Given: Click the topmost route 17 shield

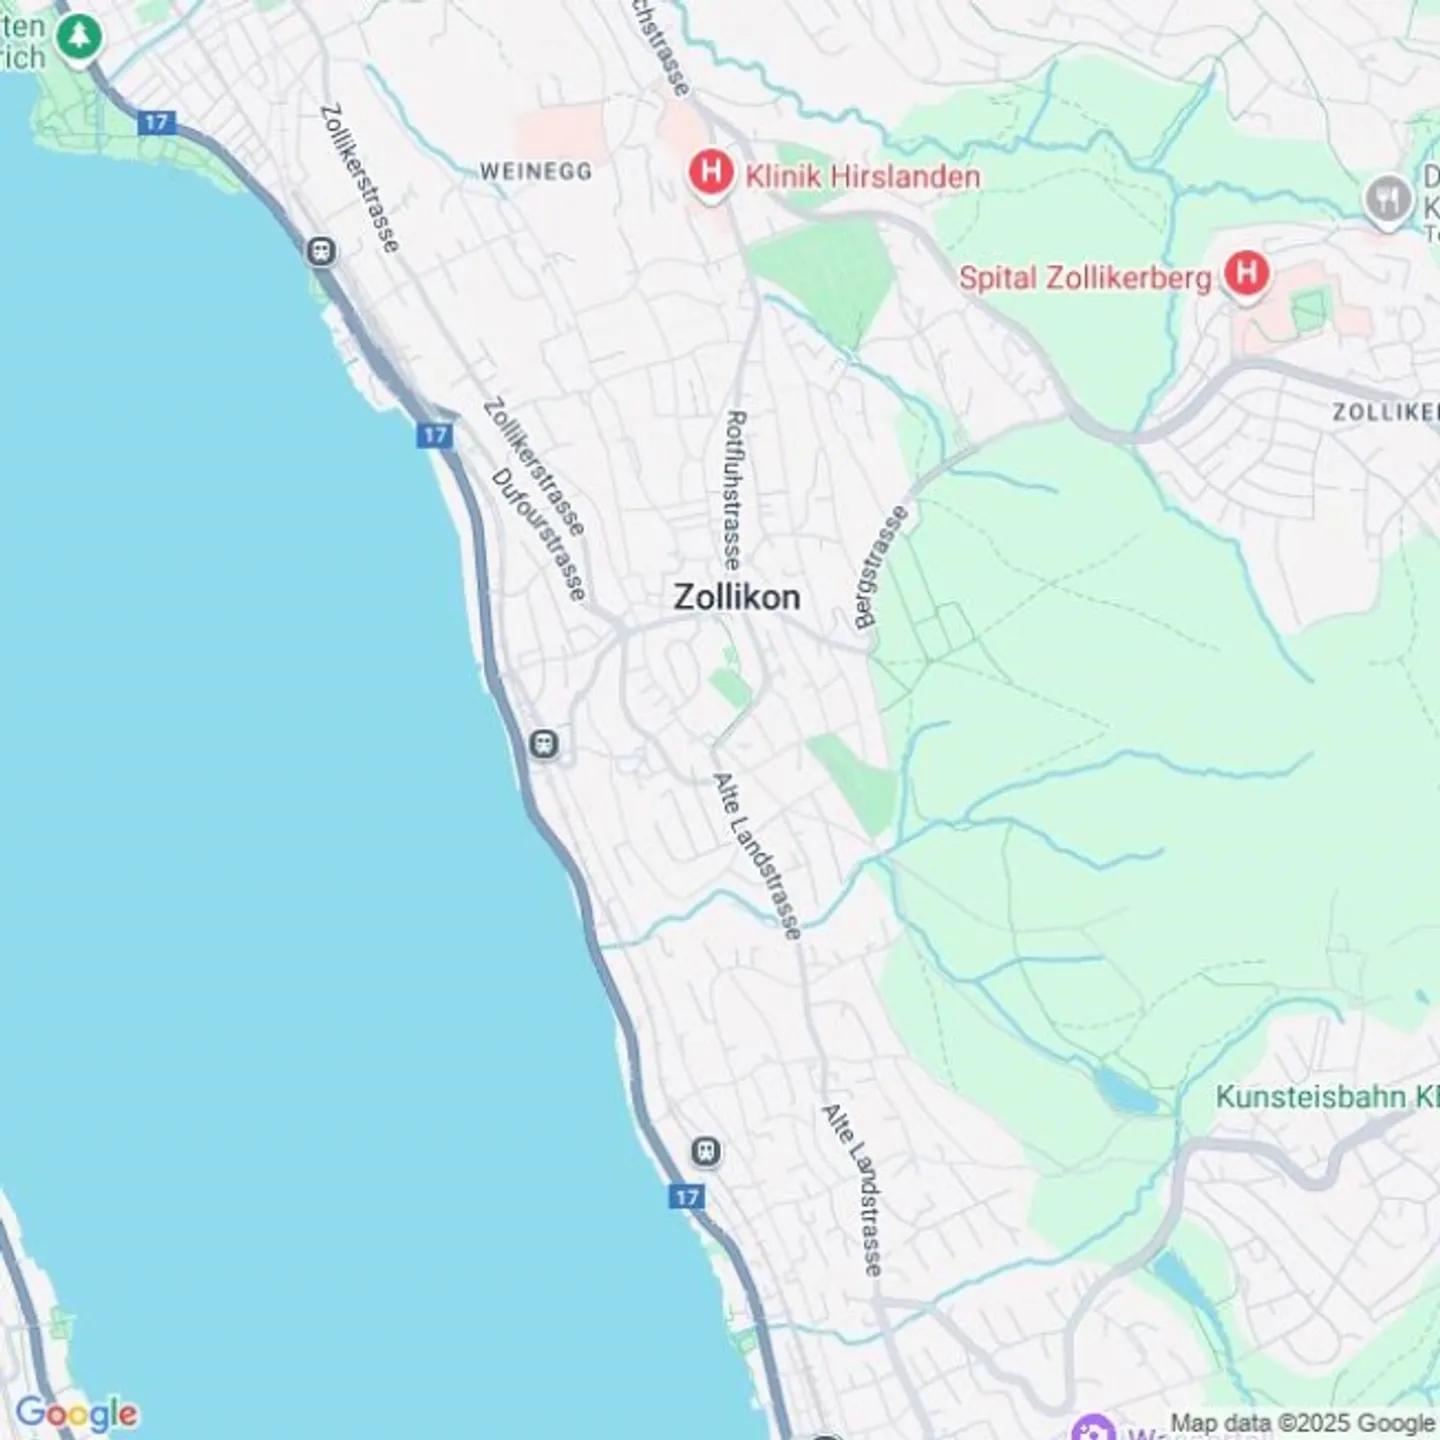Looking at the screenshot, I should coord(156,123).
